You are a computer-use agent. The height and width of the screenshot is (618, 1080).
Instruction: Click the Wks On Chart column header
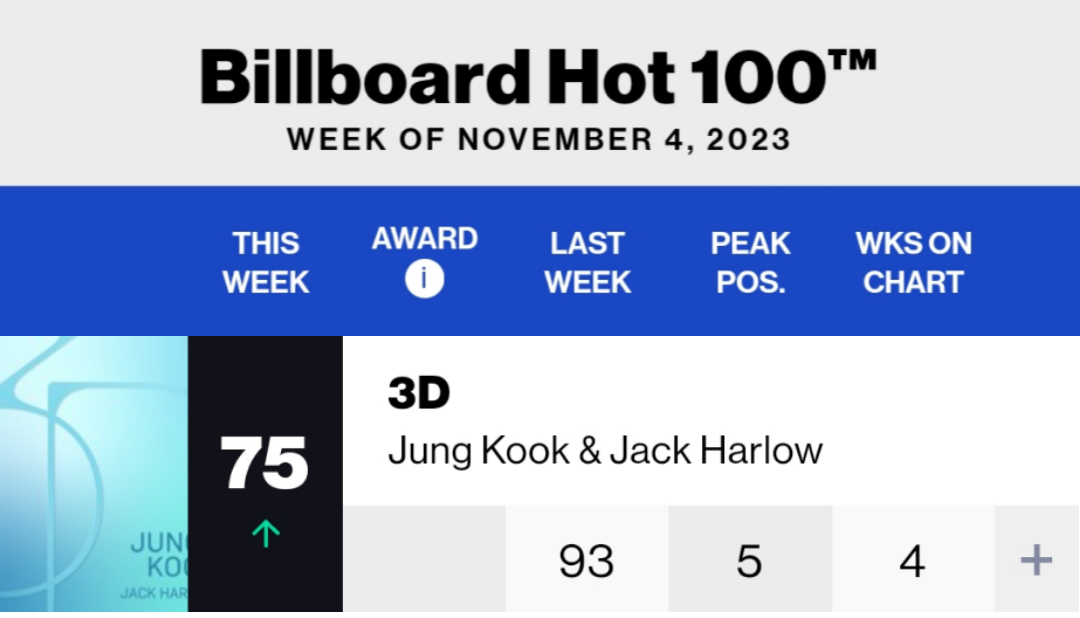click(913, 262)
